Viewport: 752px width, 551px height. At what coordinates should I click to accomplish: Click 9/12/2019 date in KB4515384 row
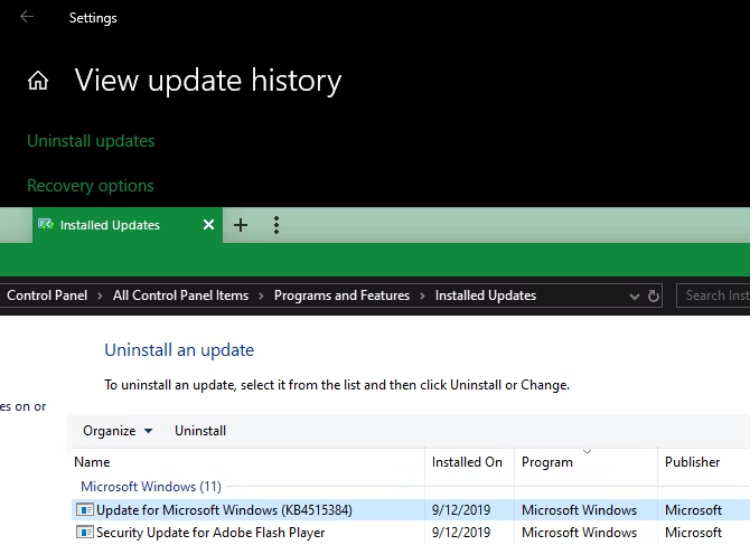pos(461,510)
